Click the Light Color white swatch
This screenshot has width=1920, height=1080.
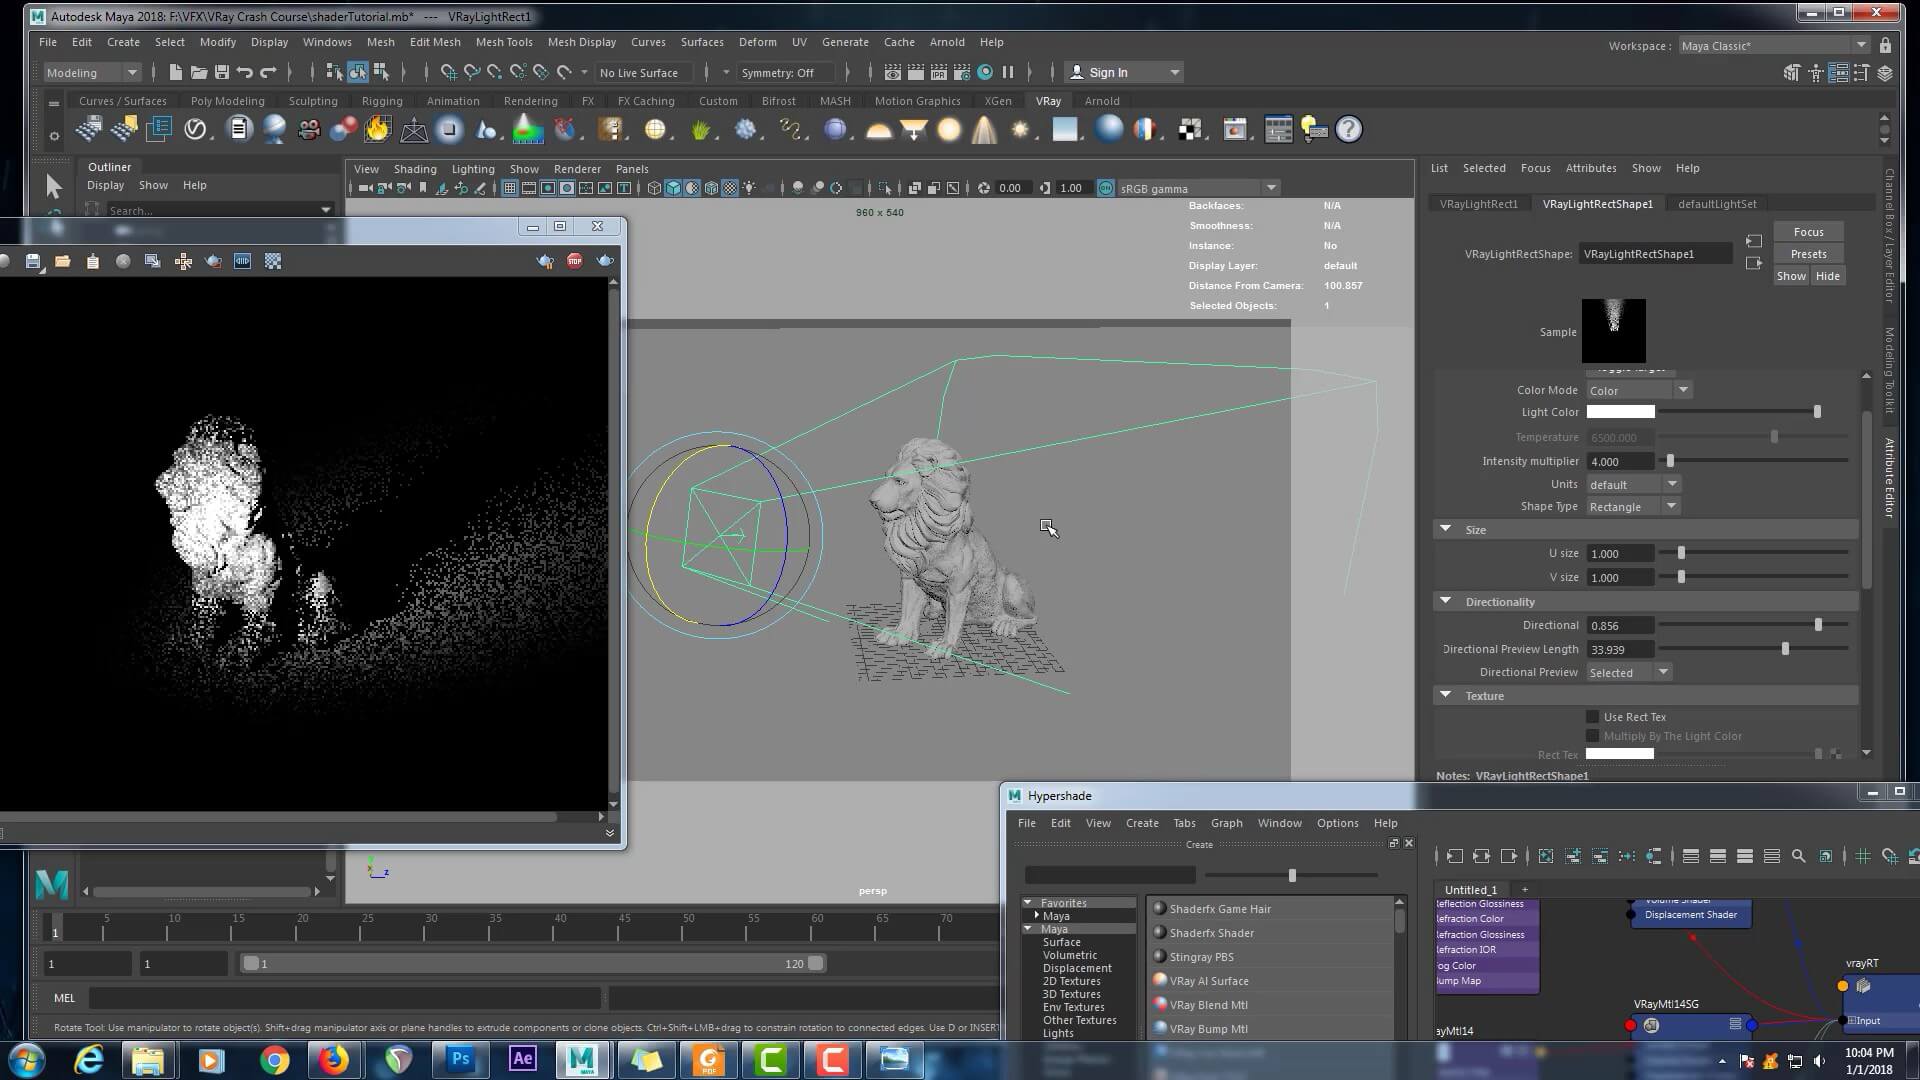click(x=1620, y=412)
